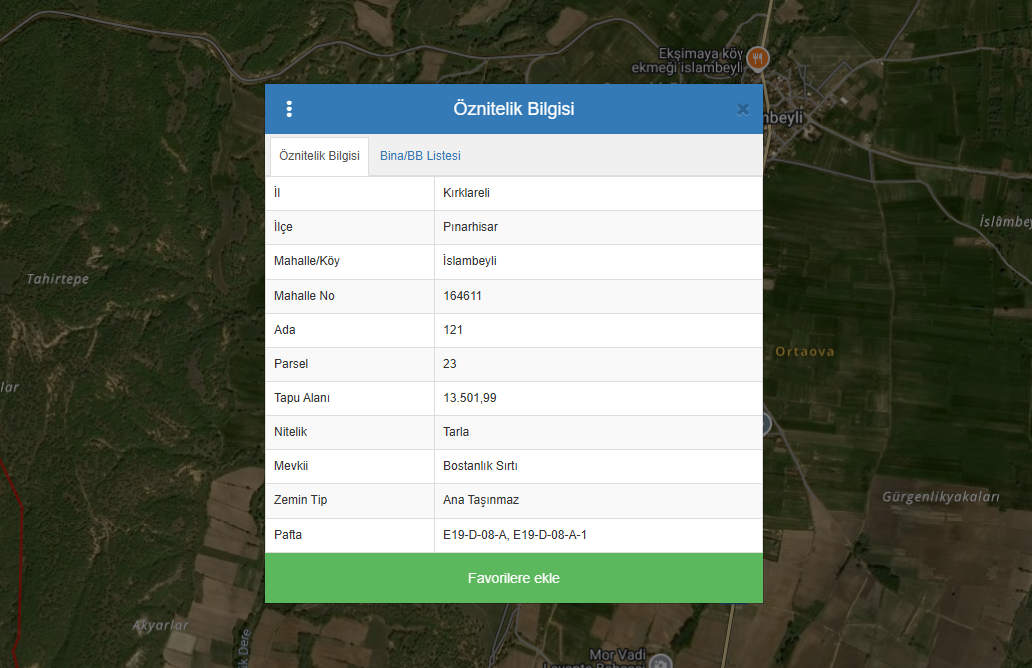Click the Mevkii value Bostanlık Sırtı
This screenshot has height=668, width=1032.
pyautogui.click(x=480, y=466)
